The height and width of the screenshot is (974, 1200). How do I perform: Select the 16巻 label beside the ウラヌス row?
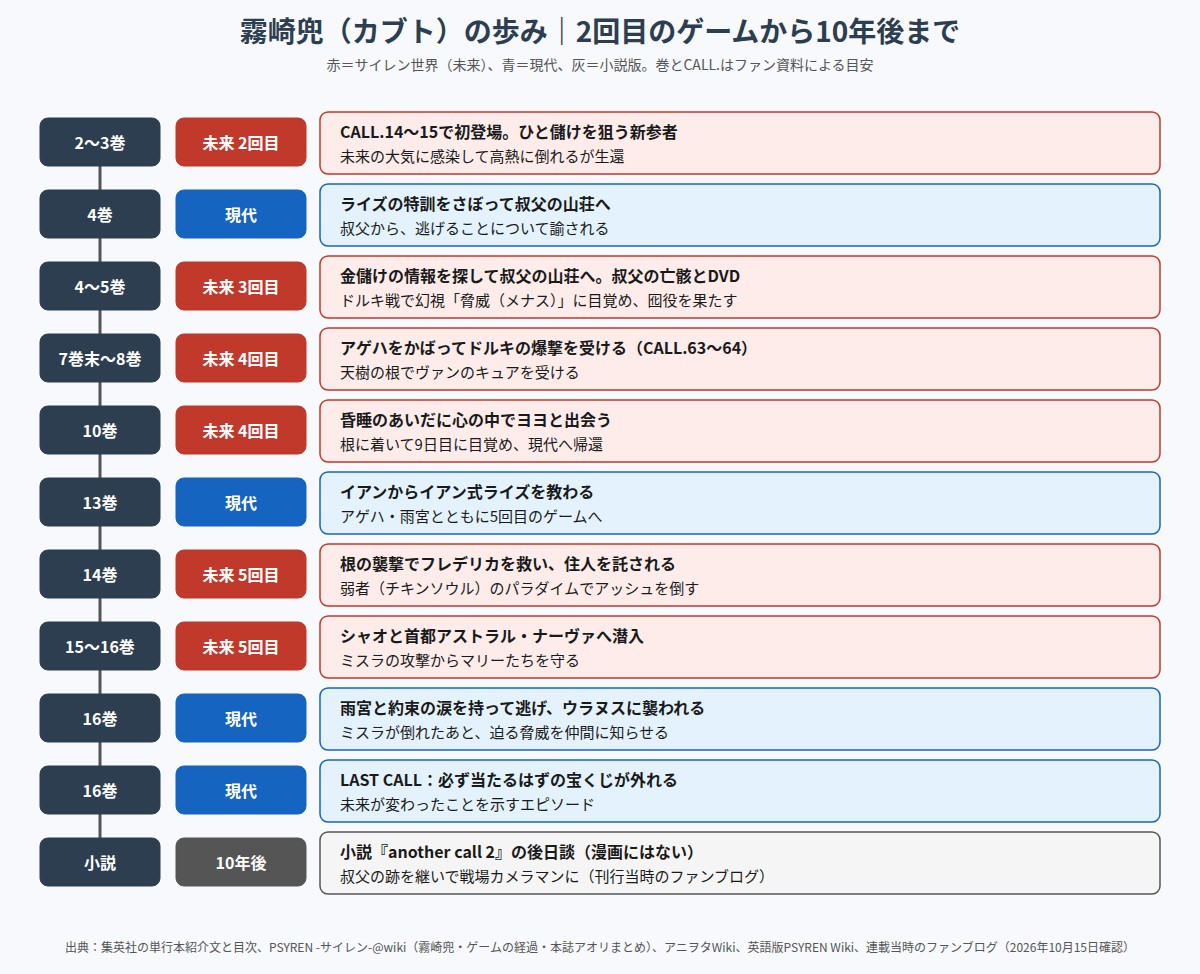pos(100,718)
